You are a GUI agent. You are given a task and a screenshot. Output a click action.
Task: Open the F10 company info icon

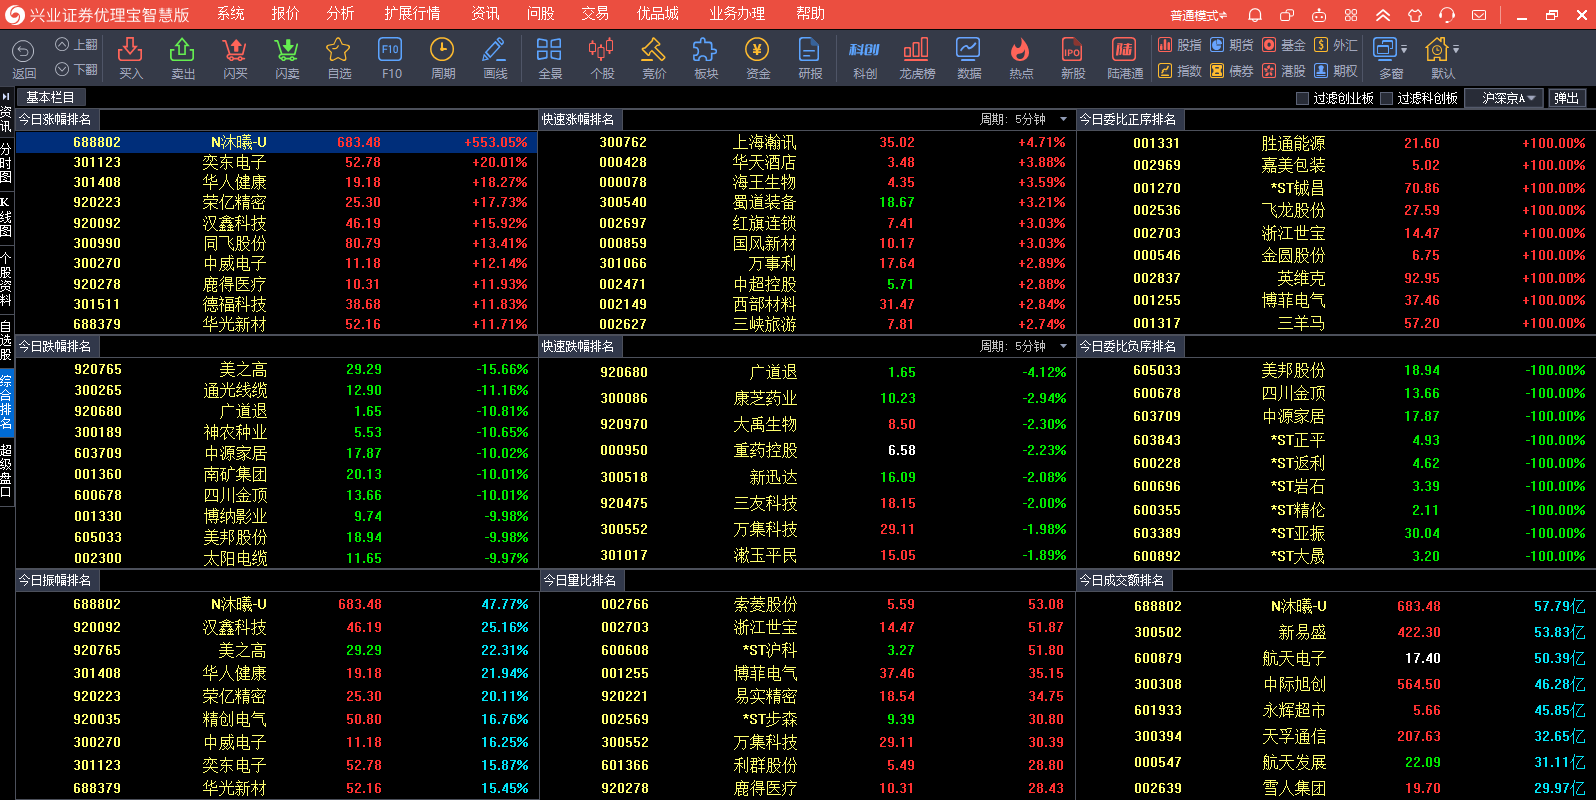tap(391, 57)
